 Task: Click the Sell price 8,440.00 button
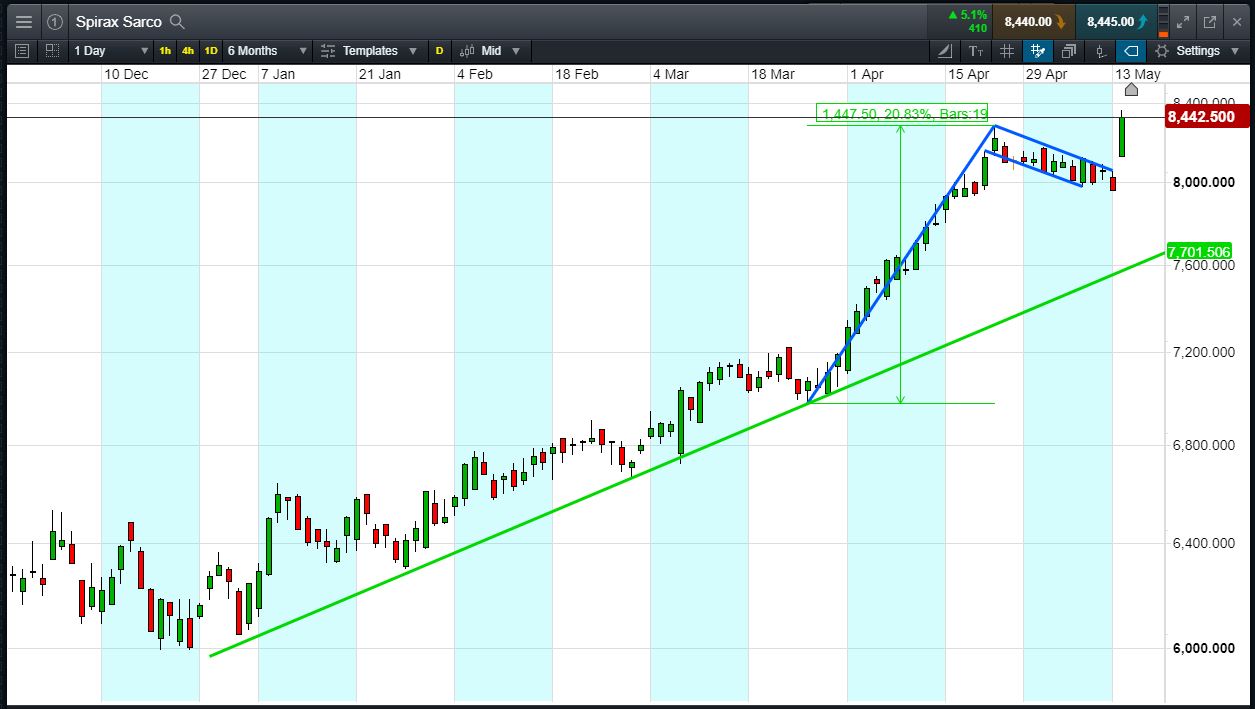point(1033,21)
